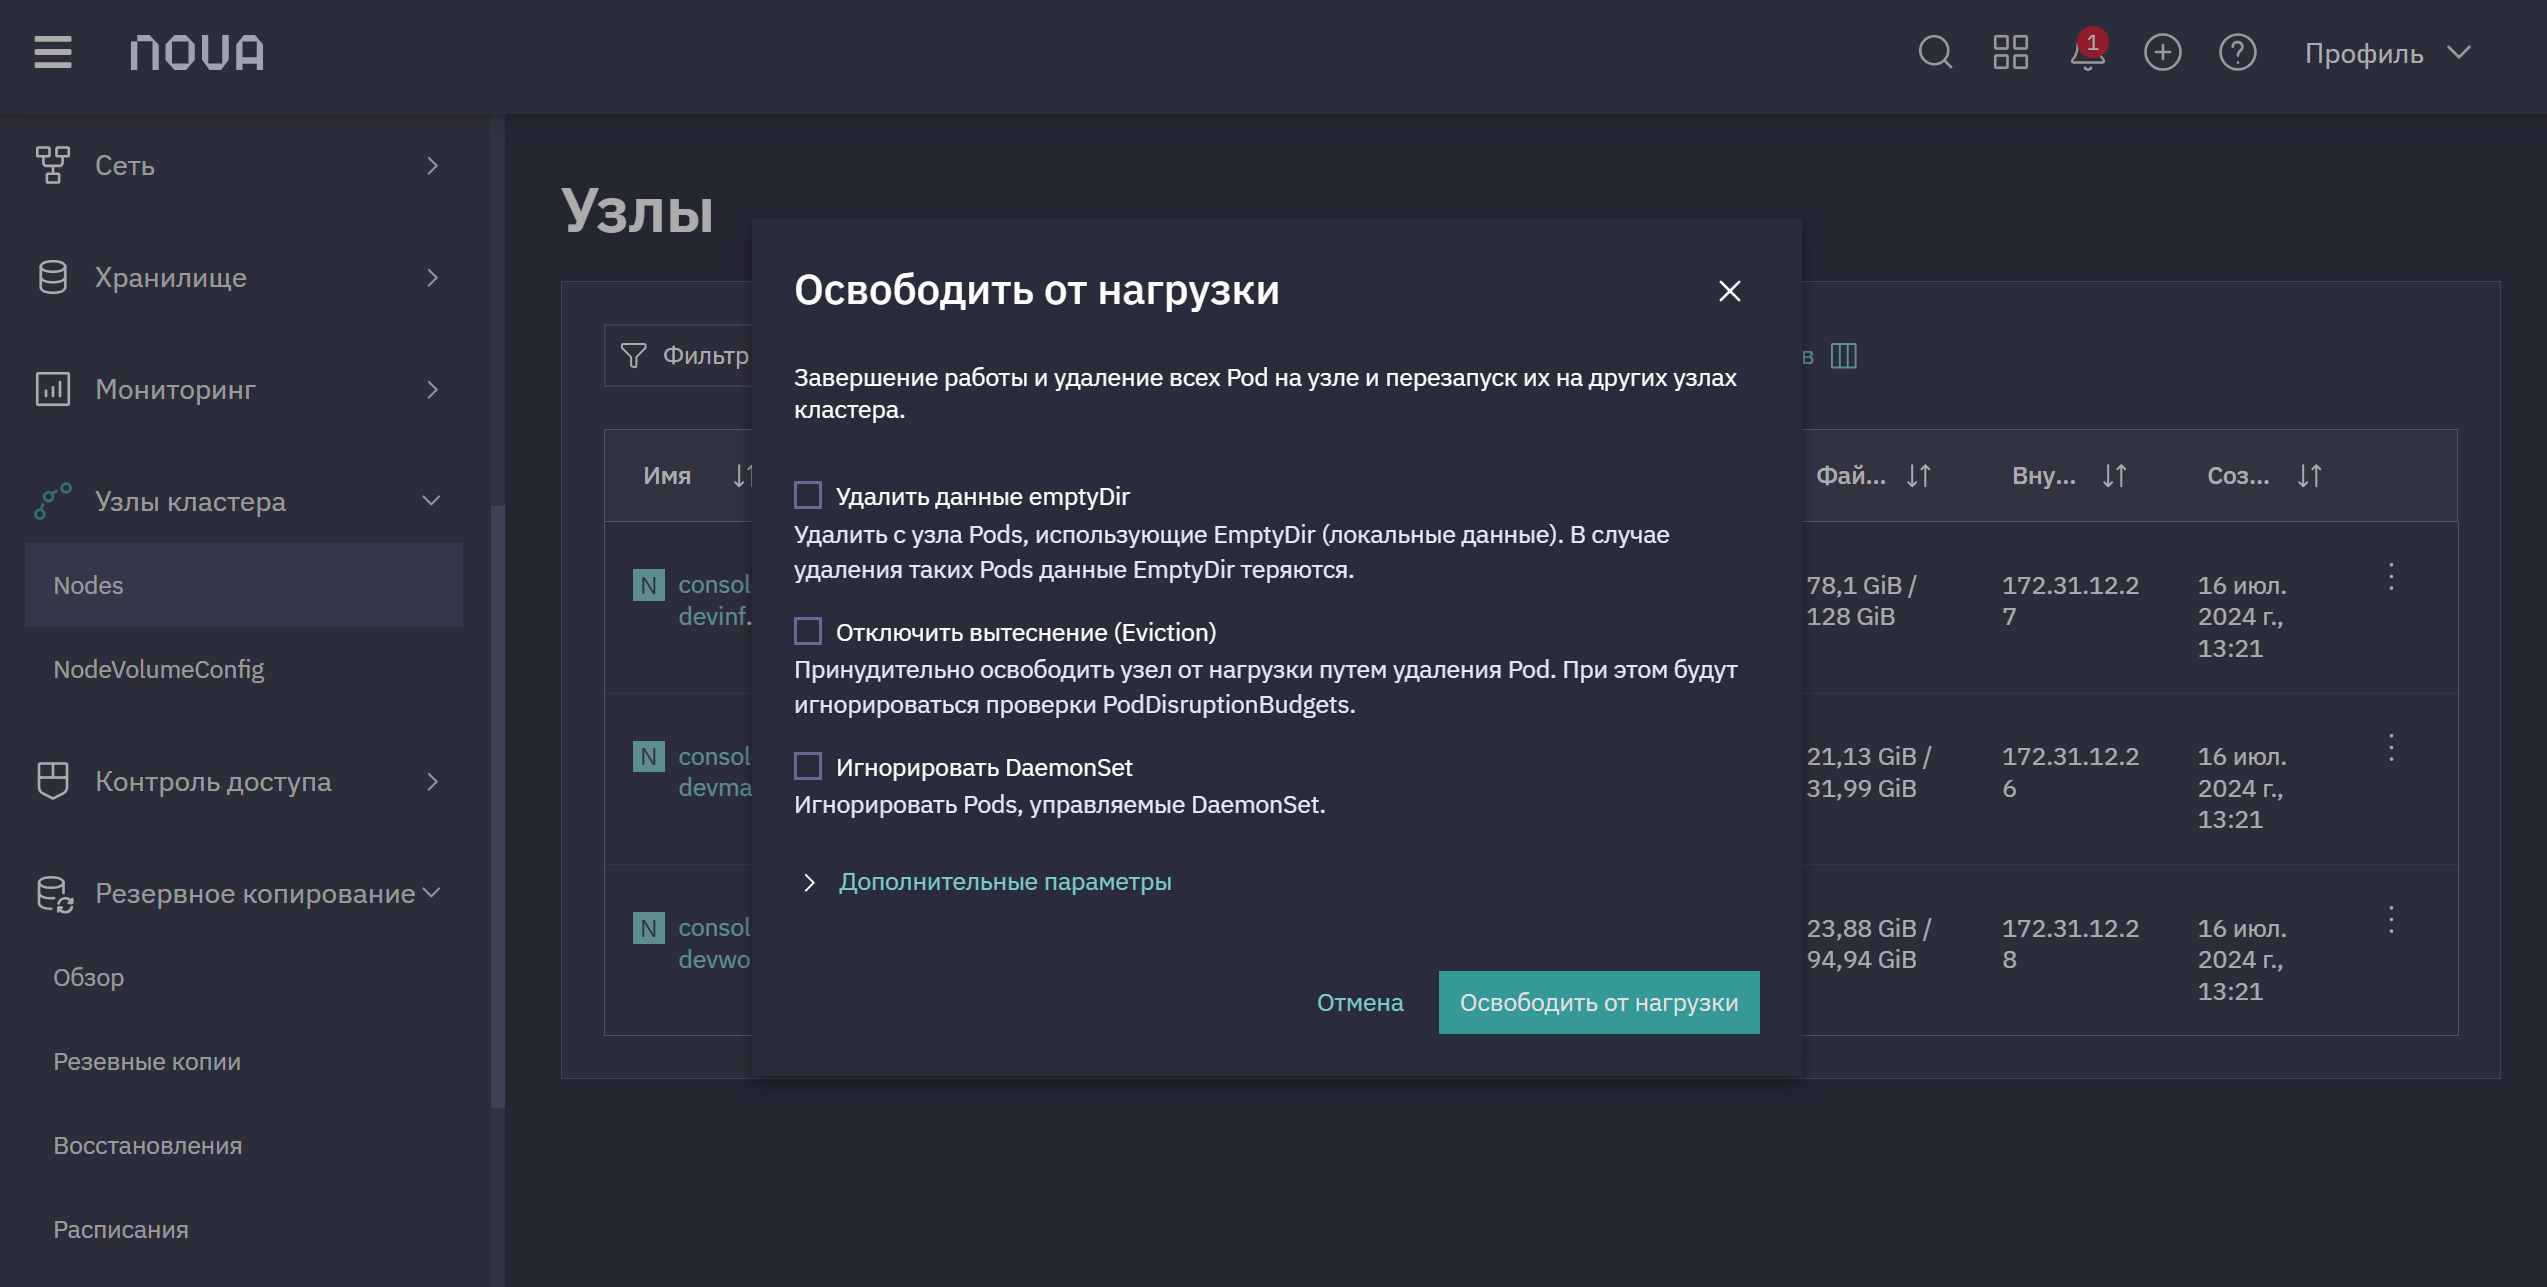
Task: Open the Профиль dropdown
Action: [2388, 53]
